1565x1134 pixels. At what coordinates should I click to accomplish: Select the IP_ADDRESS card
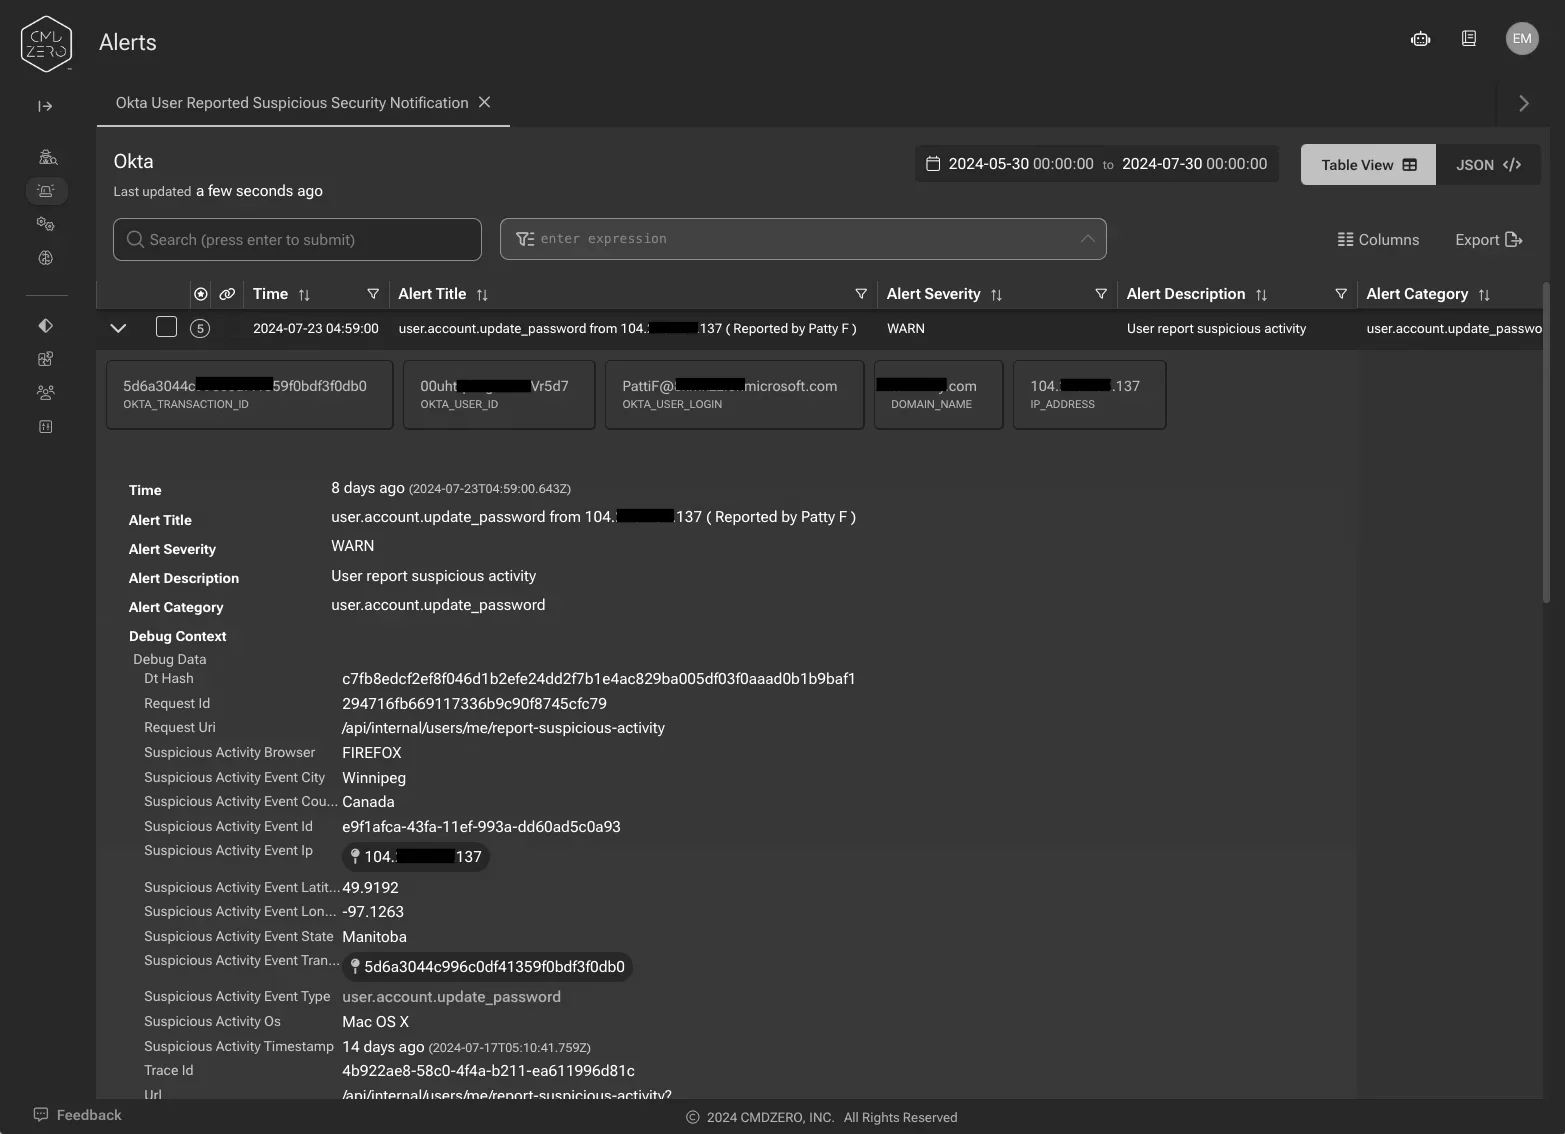pos(1089,395)
